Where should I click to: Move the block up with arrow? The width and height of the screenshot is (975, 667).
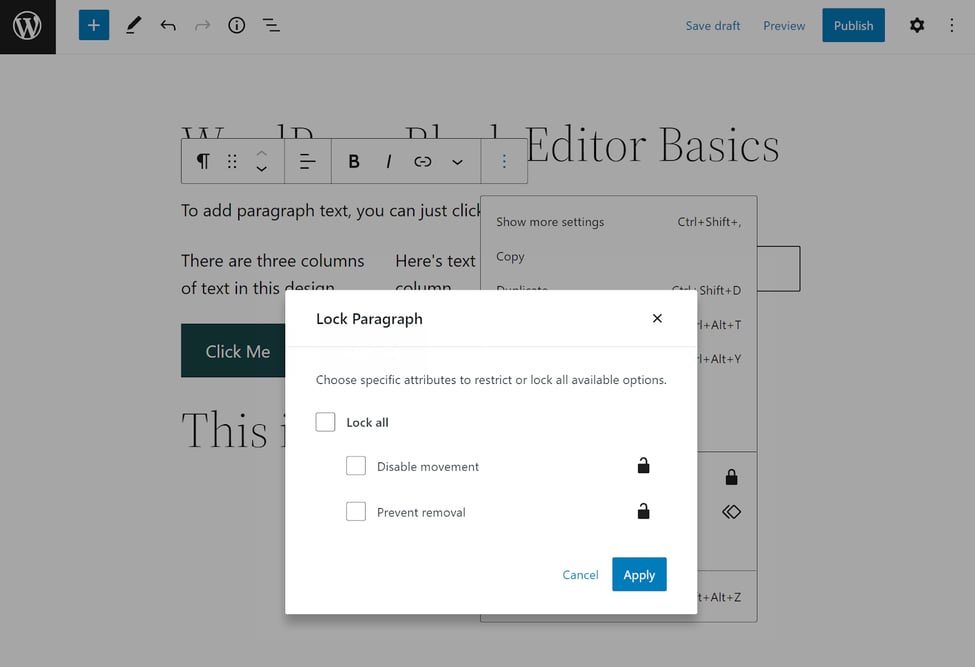tap(262, 153)
